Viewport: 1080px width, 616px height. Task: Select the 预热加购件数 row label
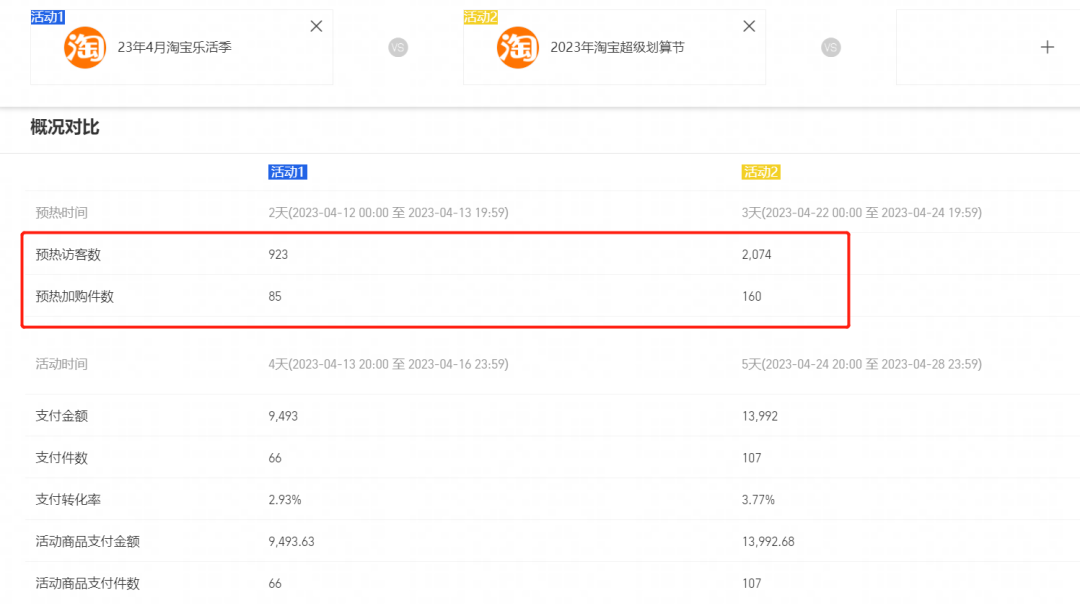point(75,296)
